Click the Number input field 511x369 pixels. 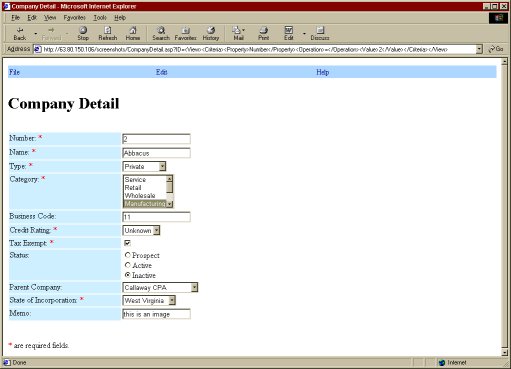point(156,139)
